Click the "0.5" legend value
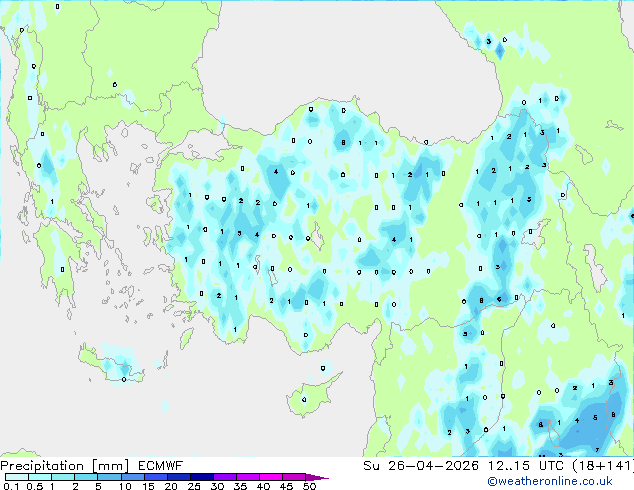The height and width of the screenshot is (490, 634). point(35,486)
